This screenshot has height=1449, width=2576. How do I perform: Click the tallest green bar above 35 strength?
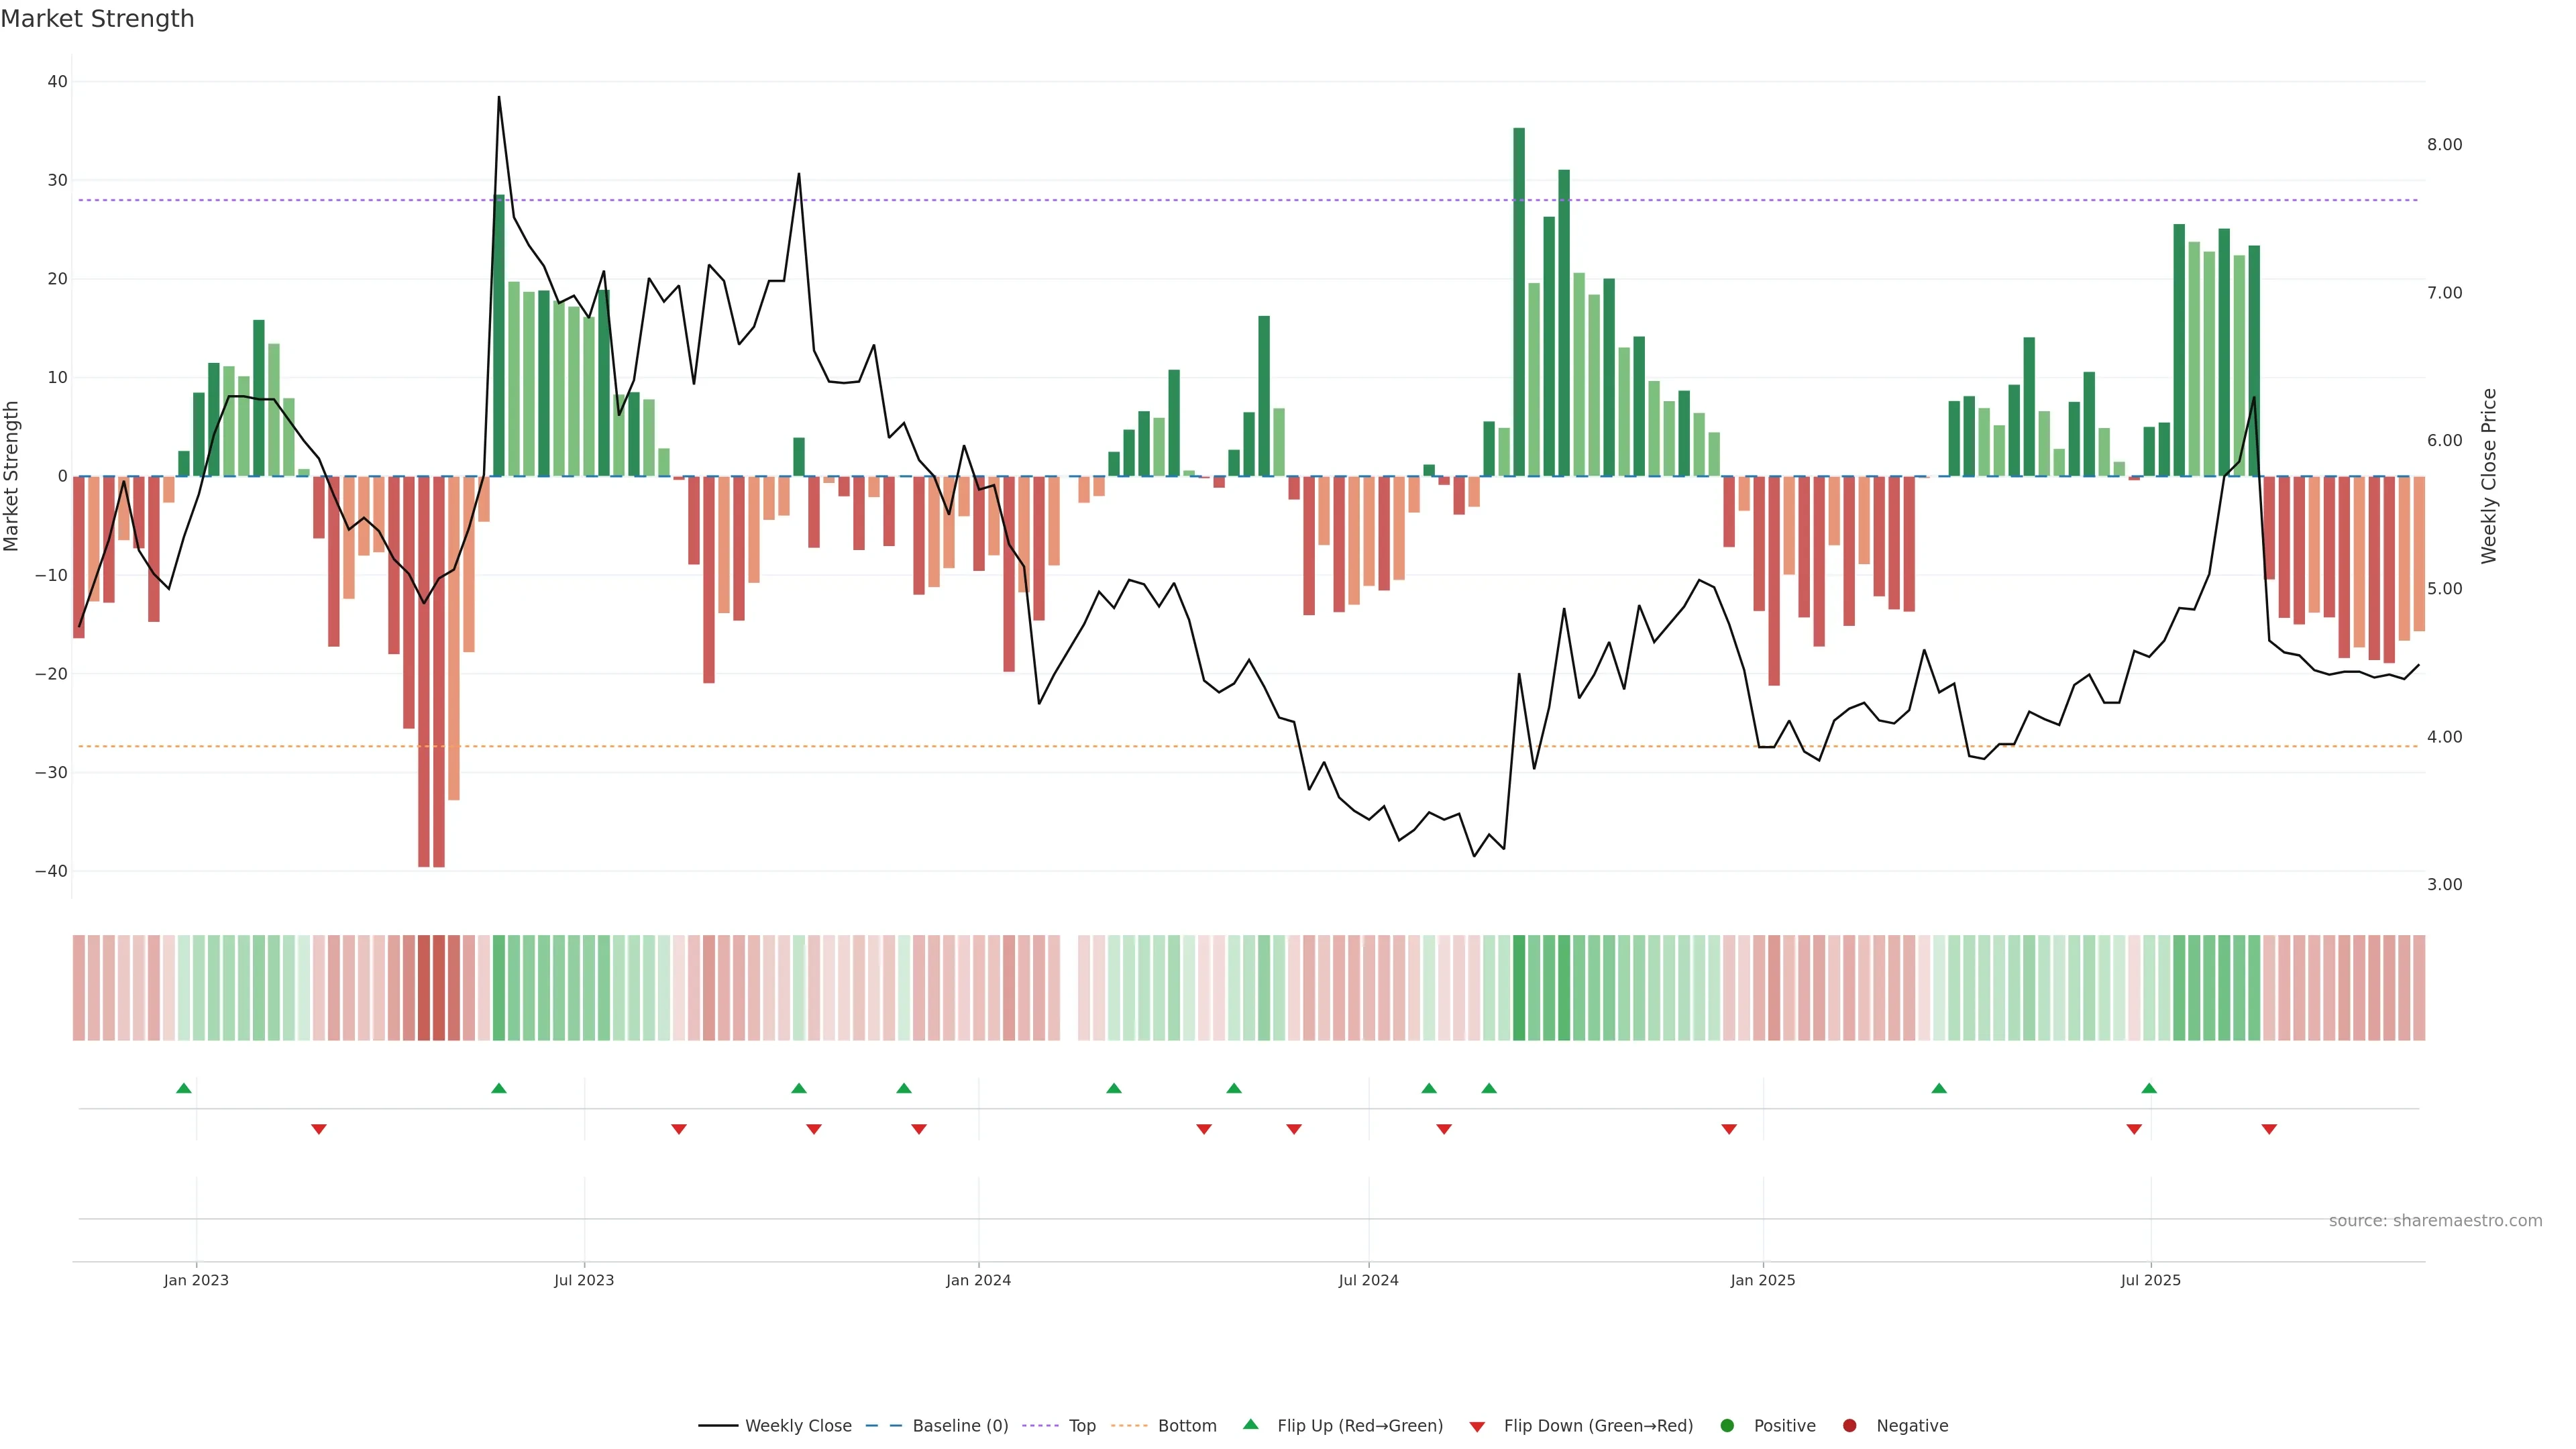[x=1519, y=300]
